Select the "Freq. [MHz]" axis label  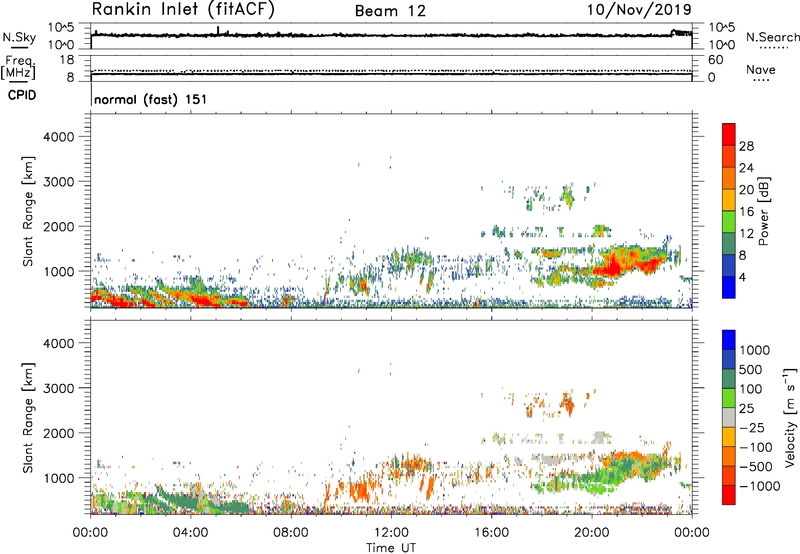pyautogui.click(x=18, y=67)
